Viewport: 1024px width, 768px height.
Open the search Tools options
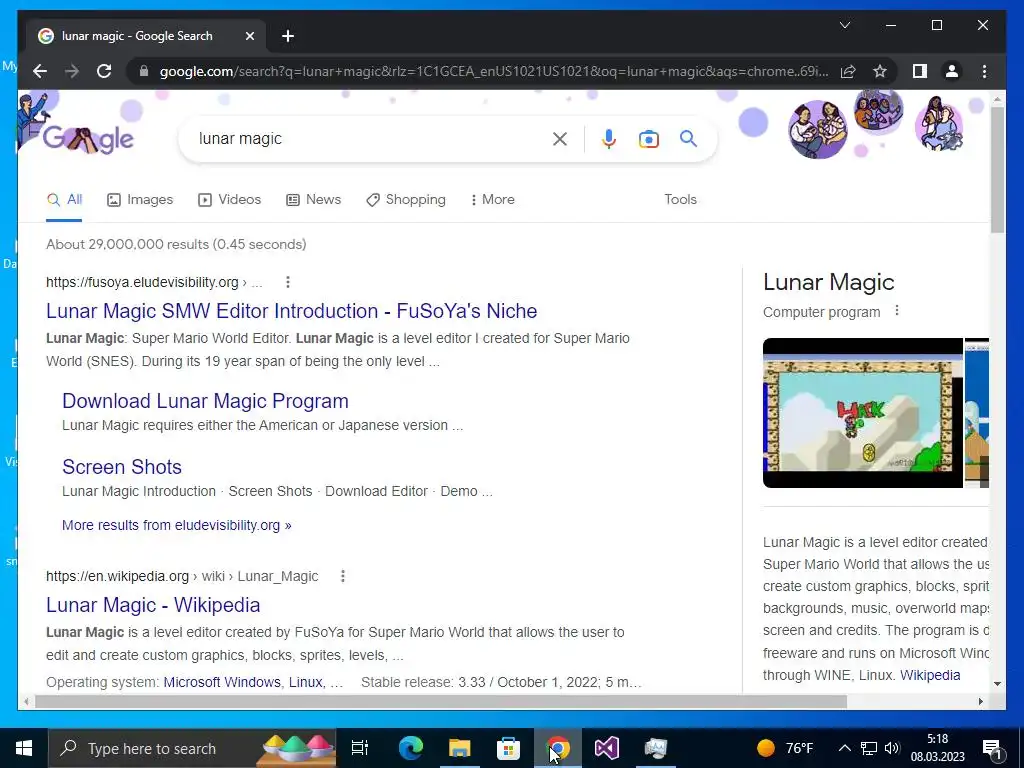(x=680, y=199)
